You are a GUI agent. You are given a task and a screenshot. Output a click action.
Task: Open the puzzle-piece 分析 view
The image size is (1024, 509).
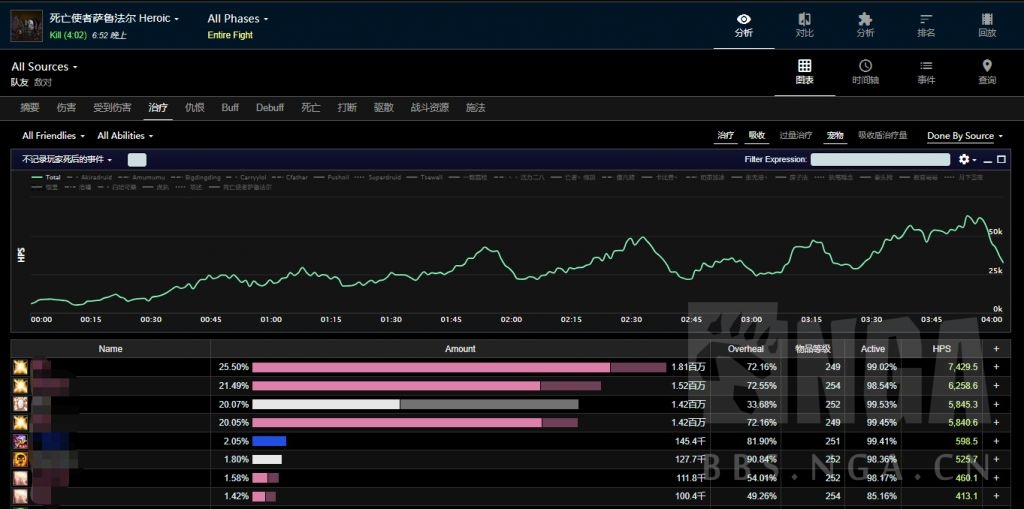click(x=865, y=25)
